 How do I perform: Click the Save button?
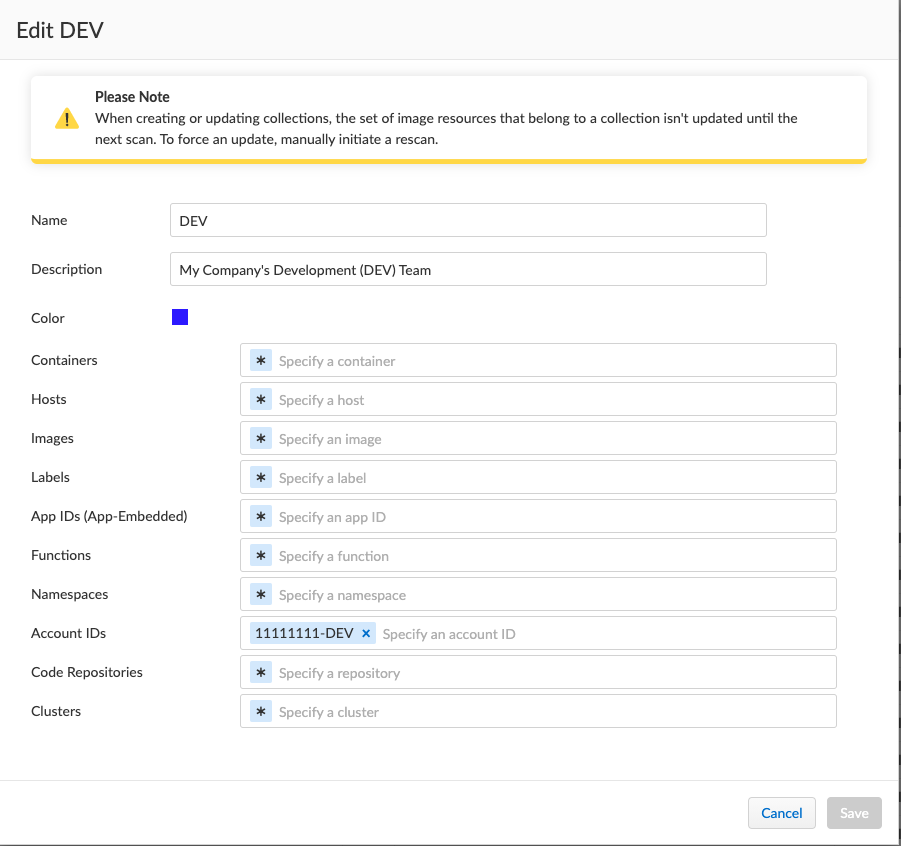(854, 813)
